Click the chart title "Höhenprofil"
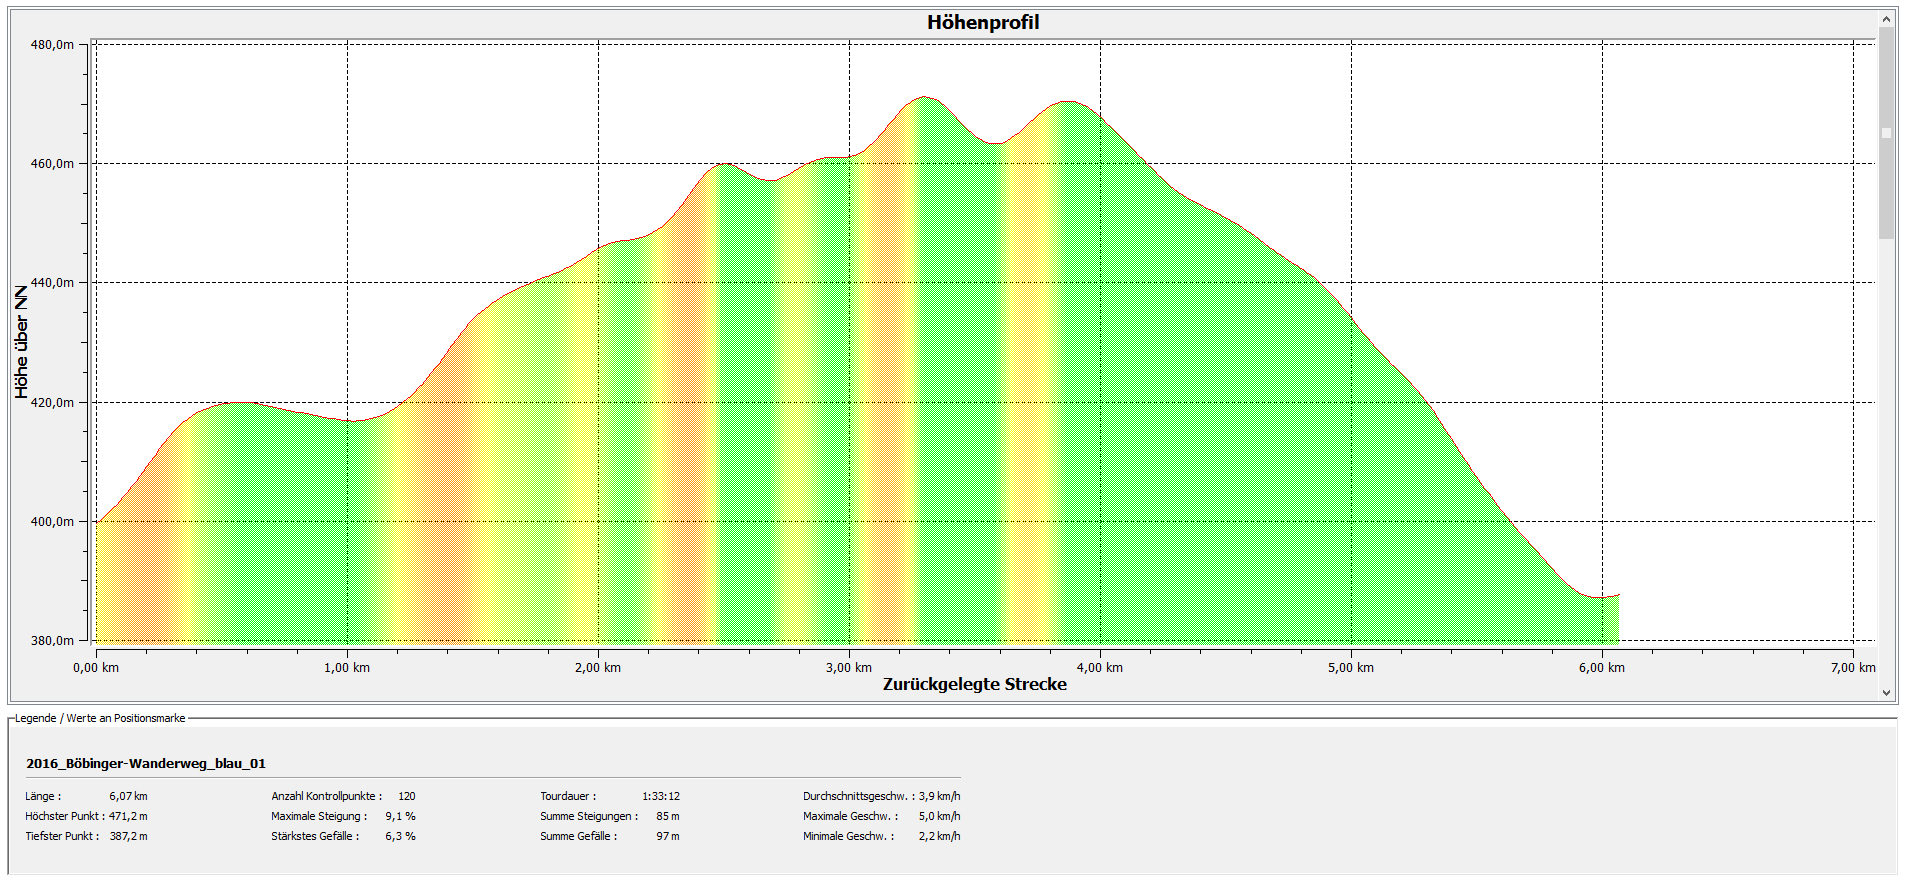 (x=983, y=22)
